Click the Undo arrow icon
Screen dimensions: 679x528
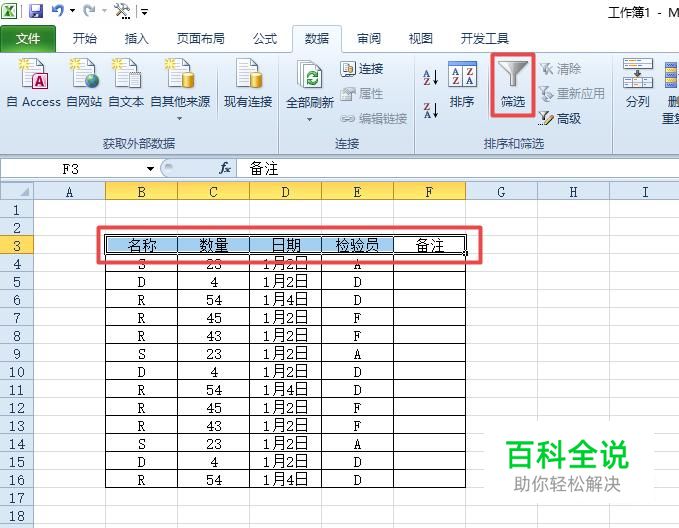coord(58,10)
